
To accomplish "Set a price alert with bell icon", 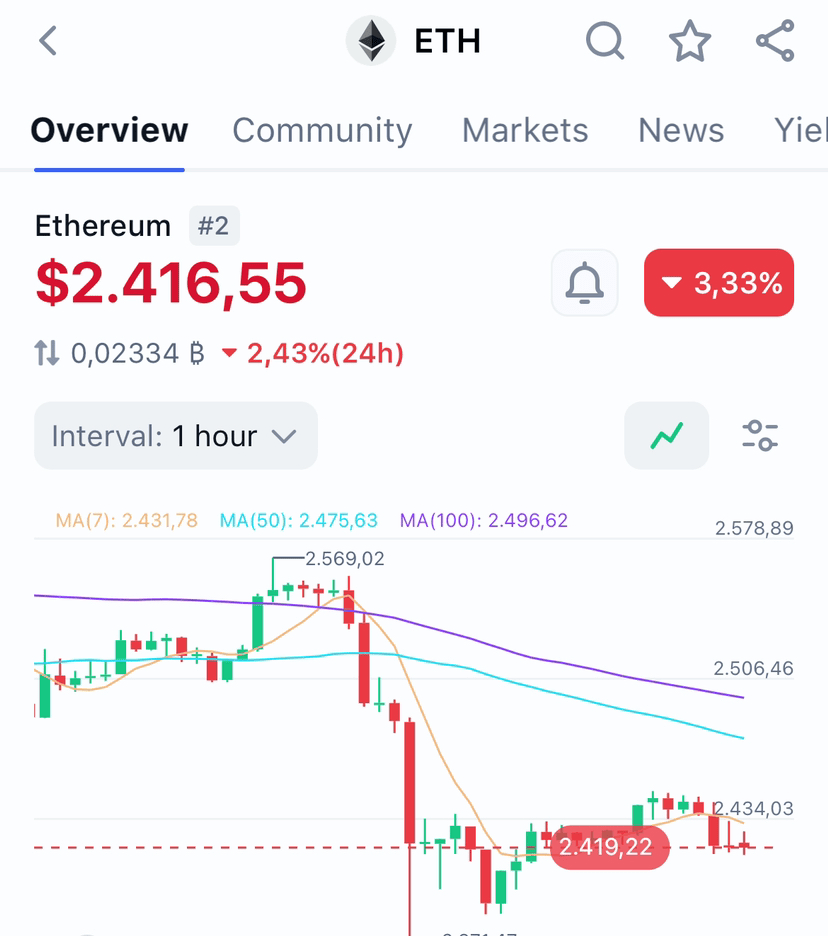I will click(x=585, y=283).
